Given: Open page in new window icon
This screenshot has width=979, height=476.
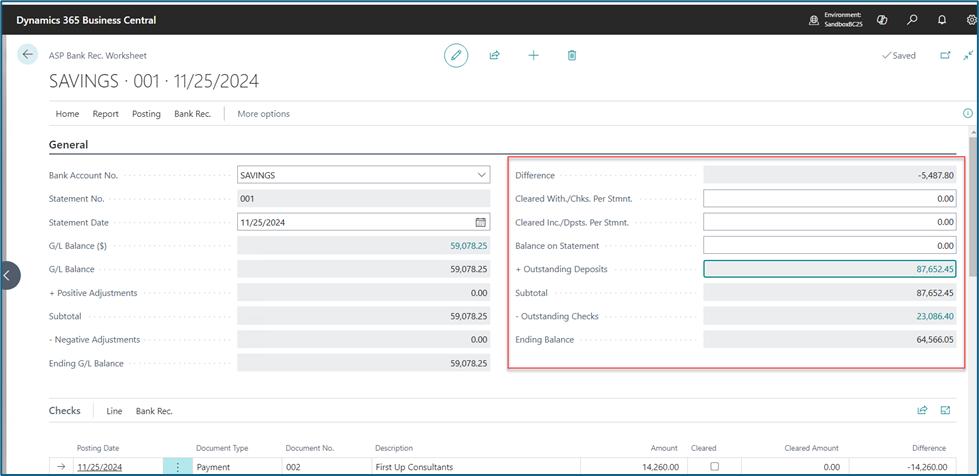Looking at the screenshot, I should 945,55.
